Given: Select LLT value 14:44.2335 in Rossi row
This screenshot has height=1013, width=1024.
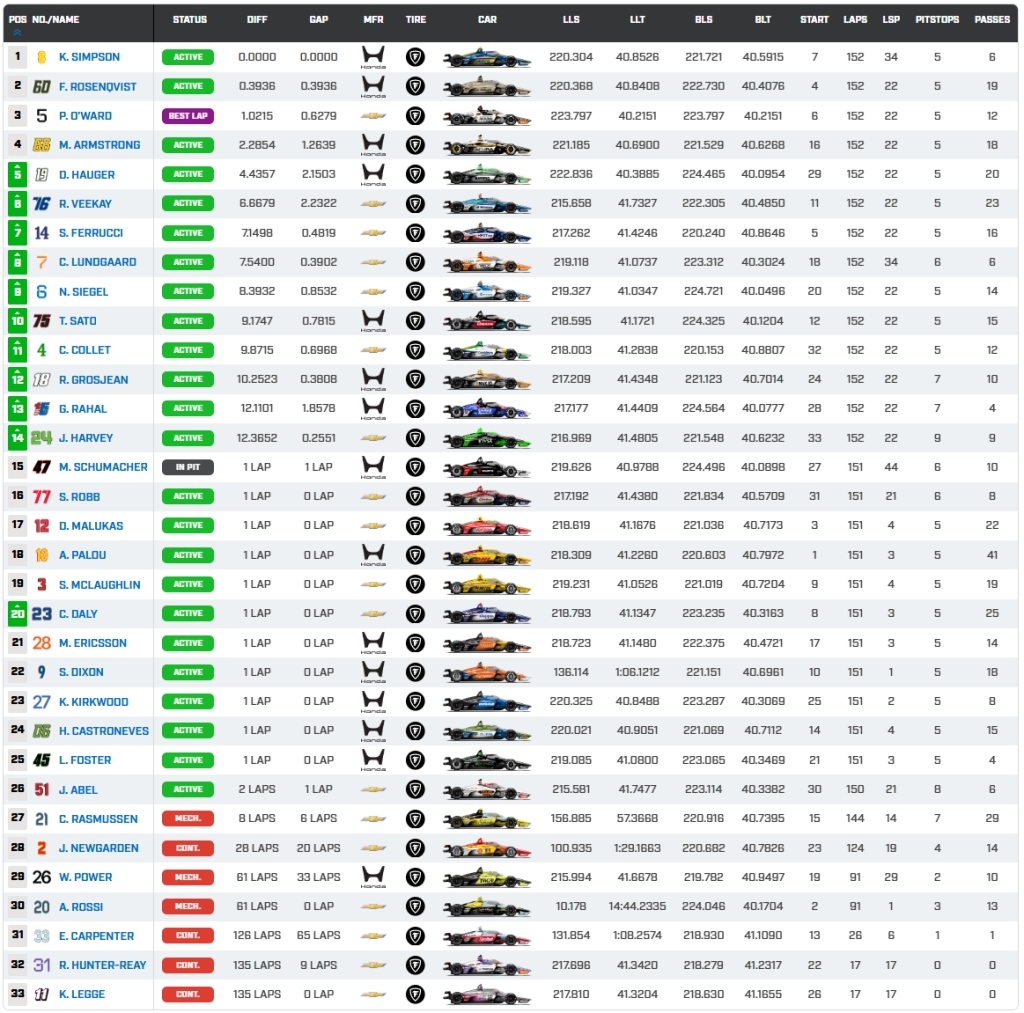Looking at the screenshot, I should [637, 906].
